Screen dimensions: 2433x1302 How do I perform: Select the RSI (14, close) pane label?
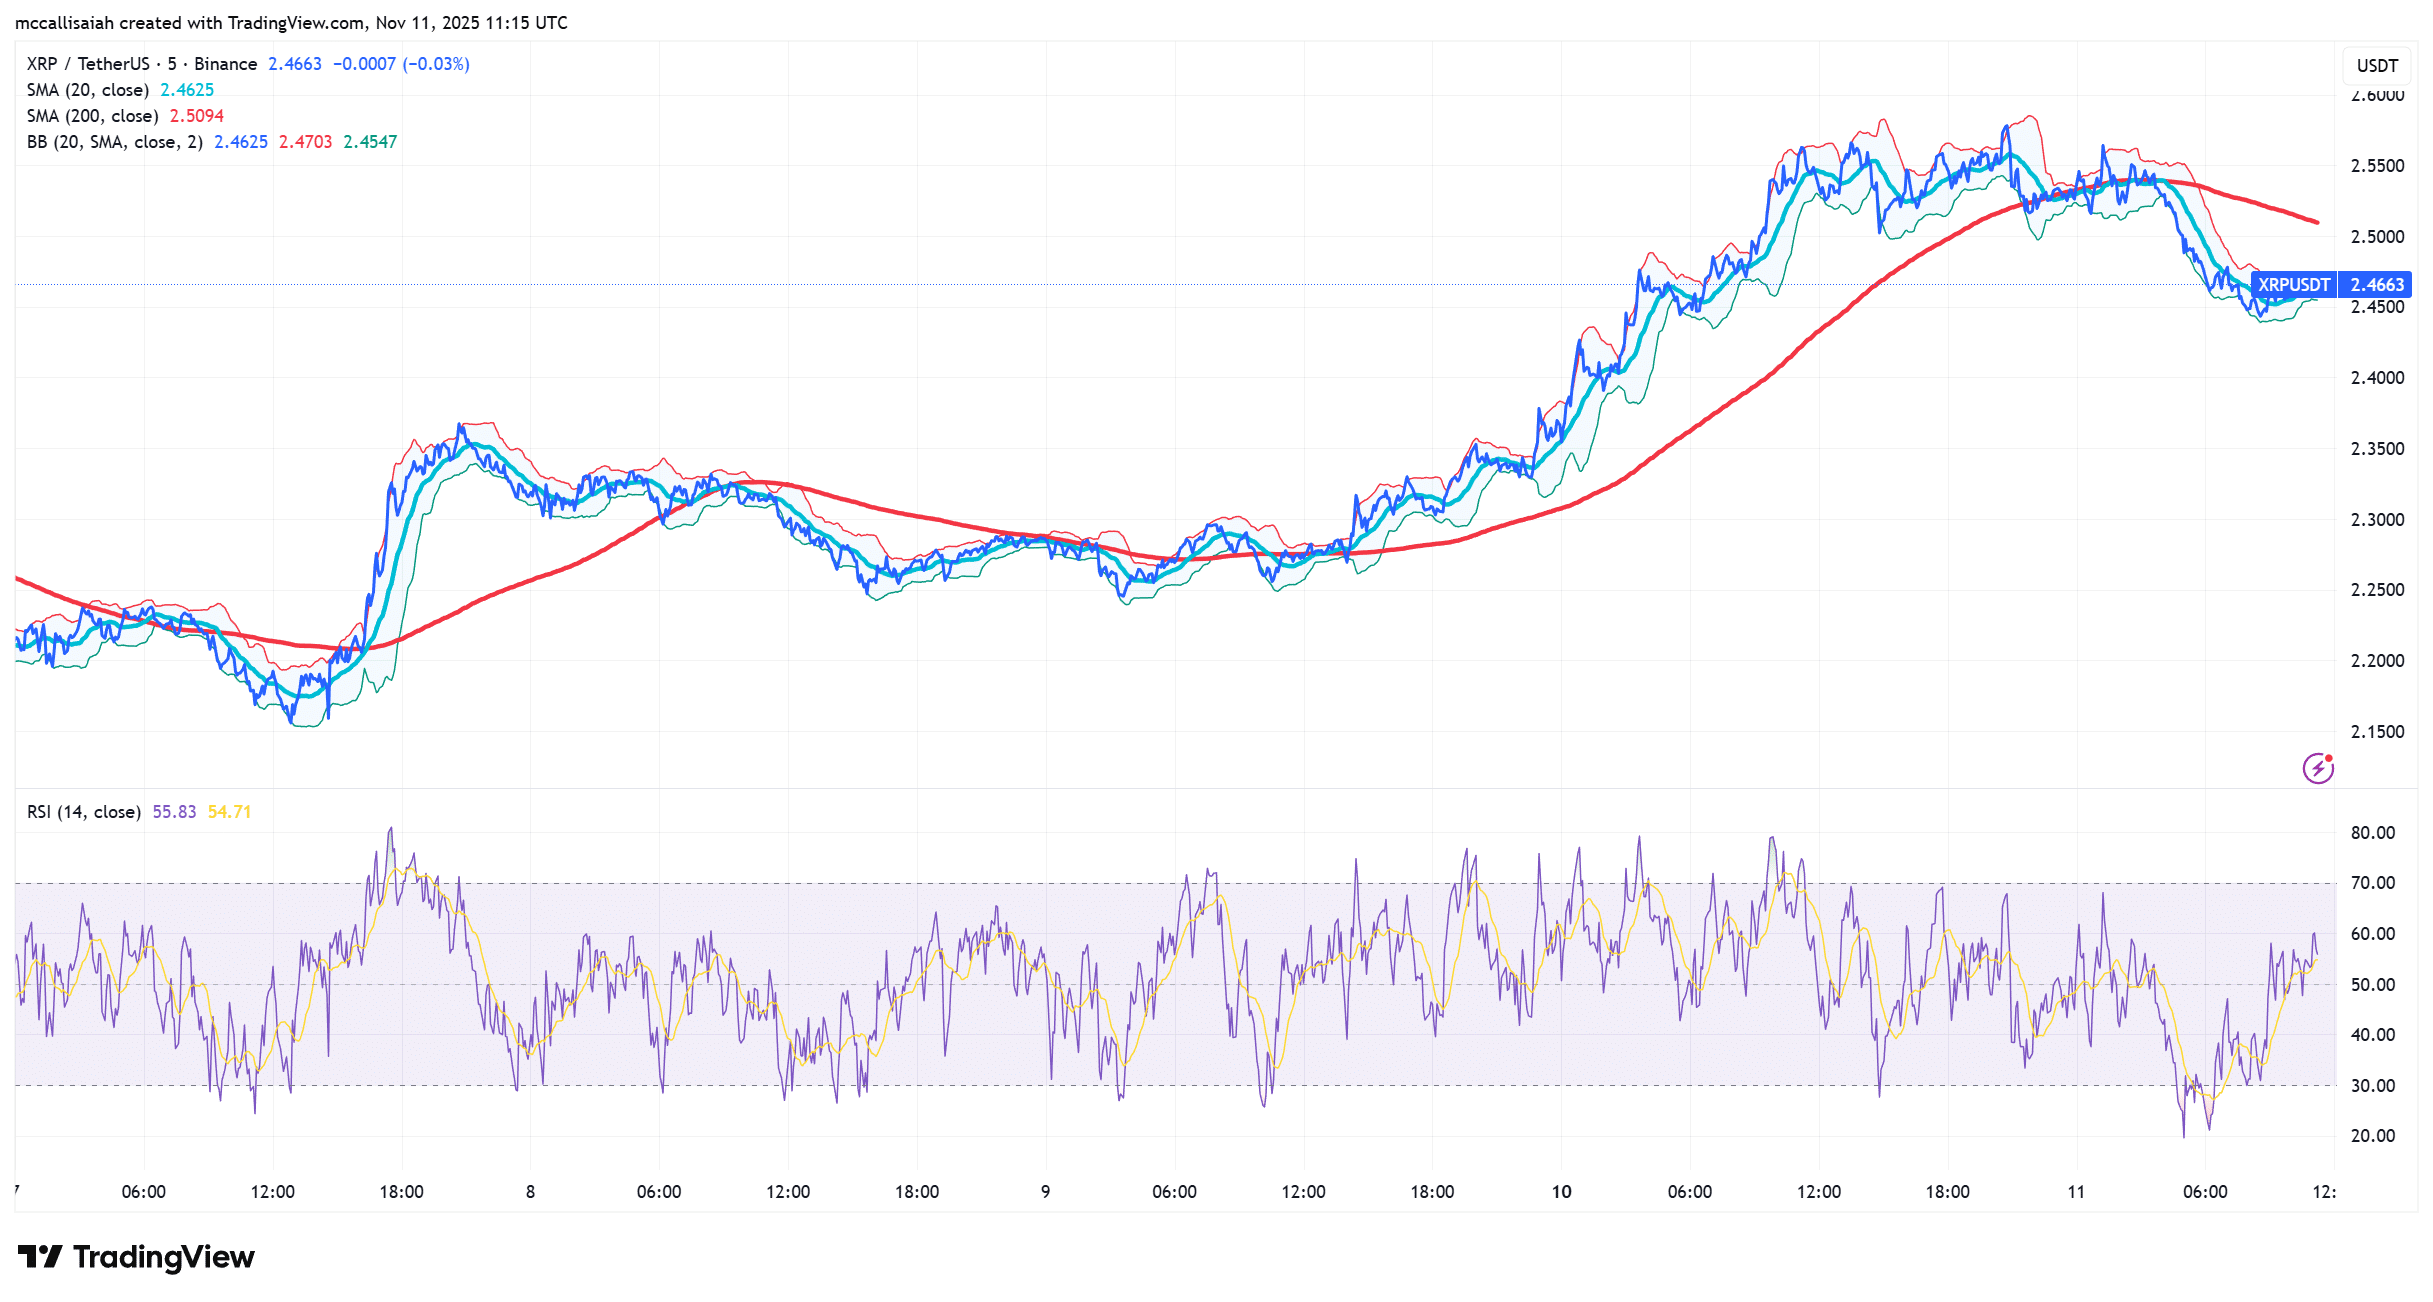tap(82, 812)
